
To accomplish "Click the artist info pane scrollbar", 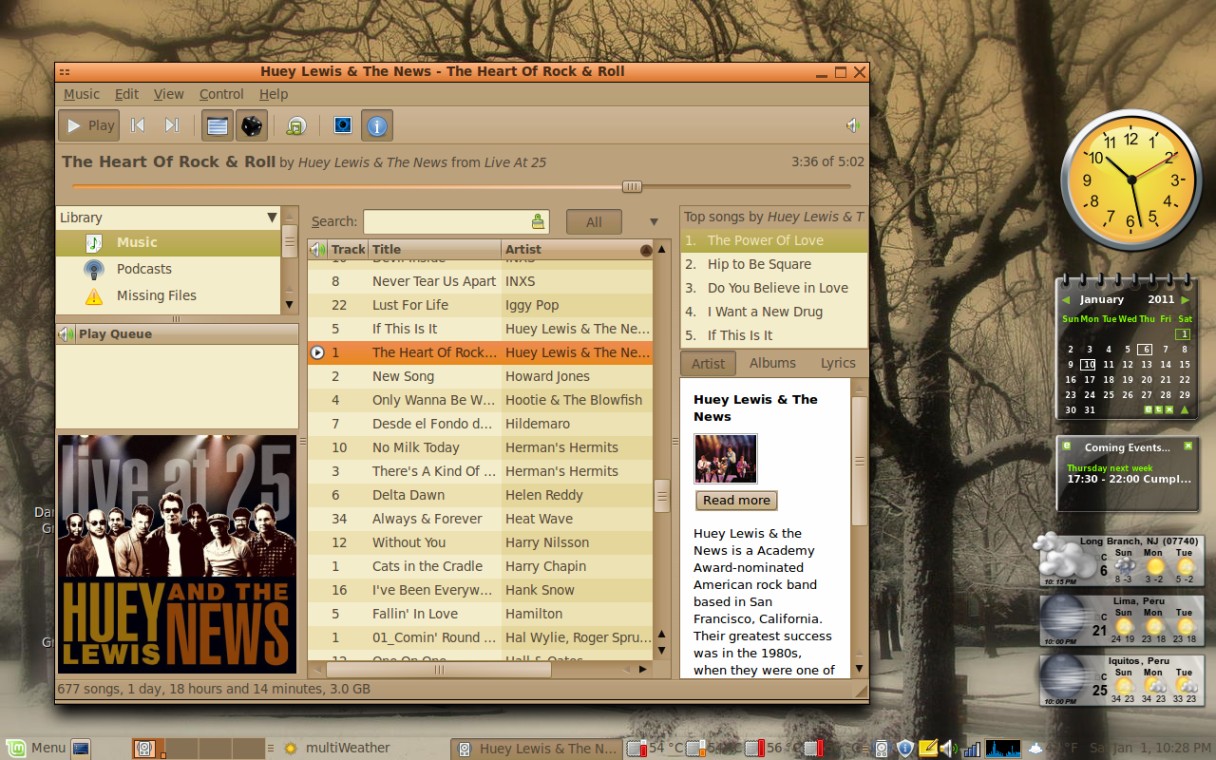I will click(859, 461).
